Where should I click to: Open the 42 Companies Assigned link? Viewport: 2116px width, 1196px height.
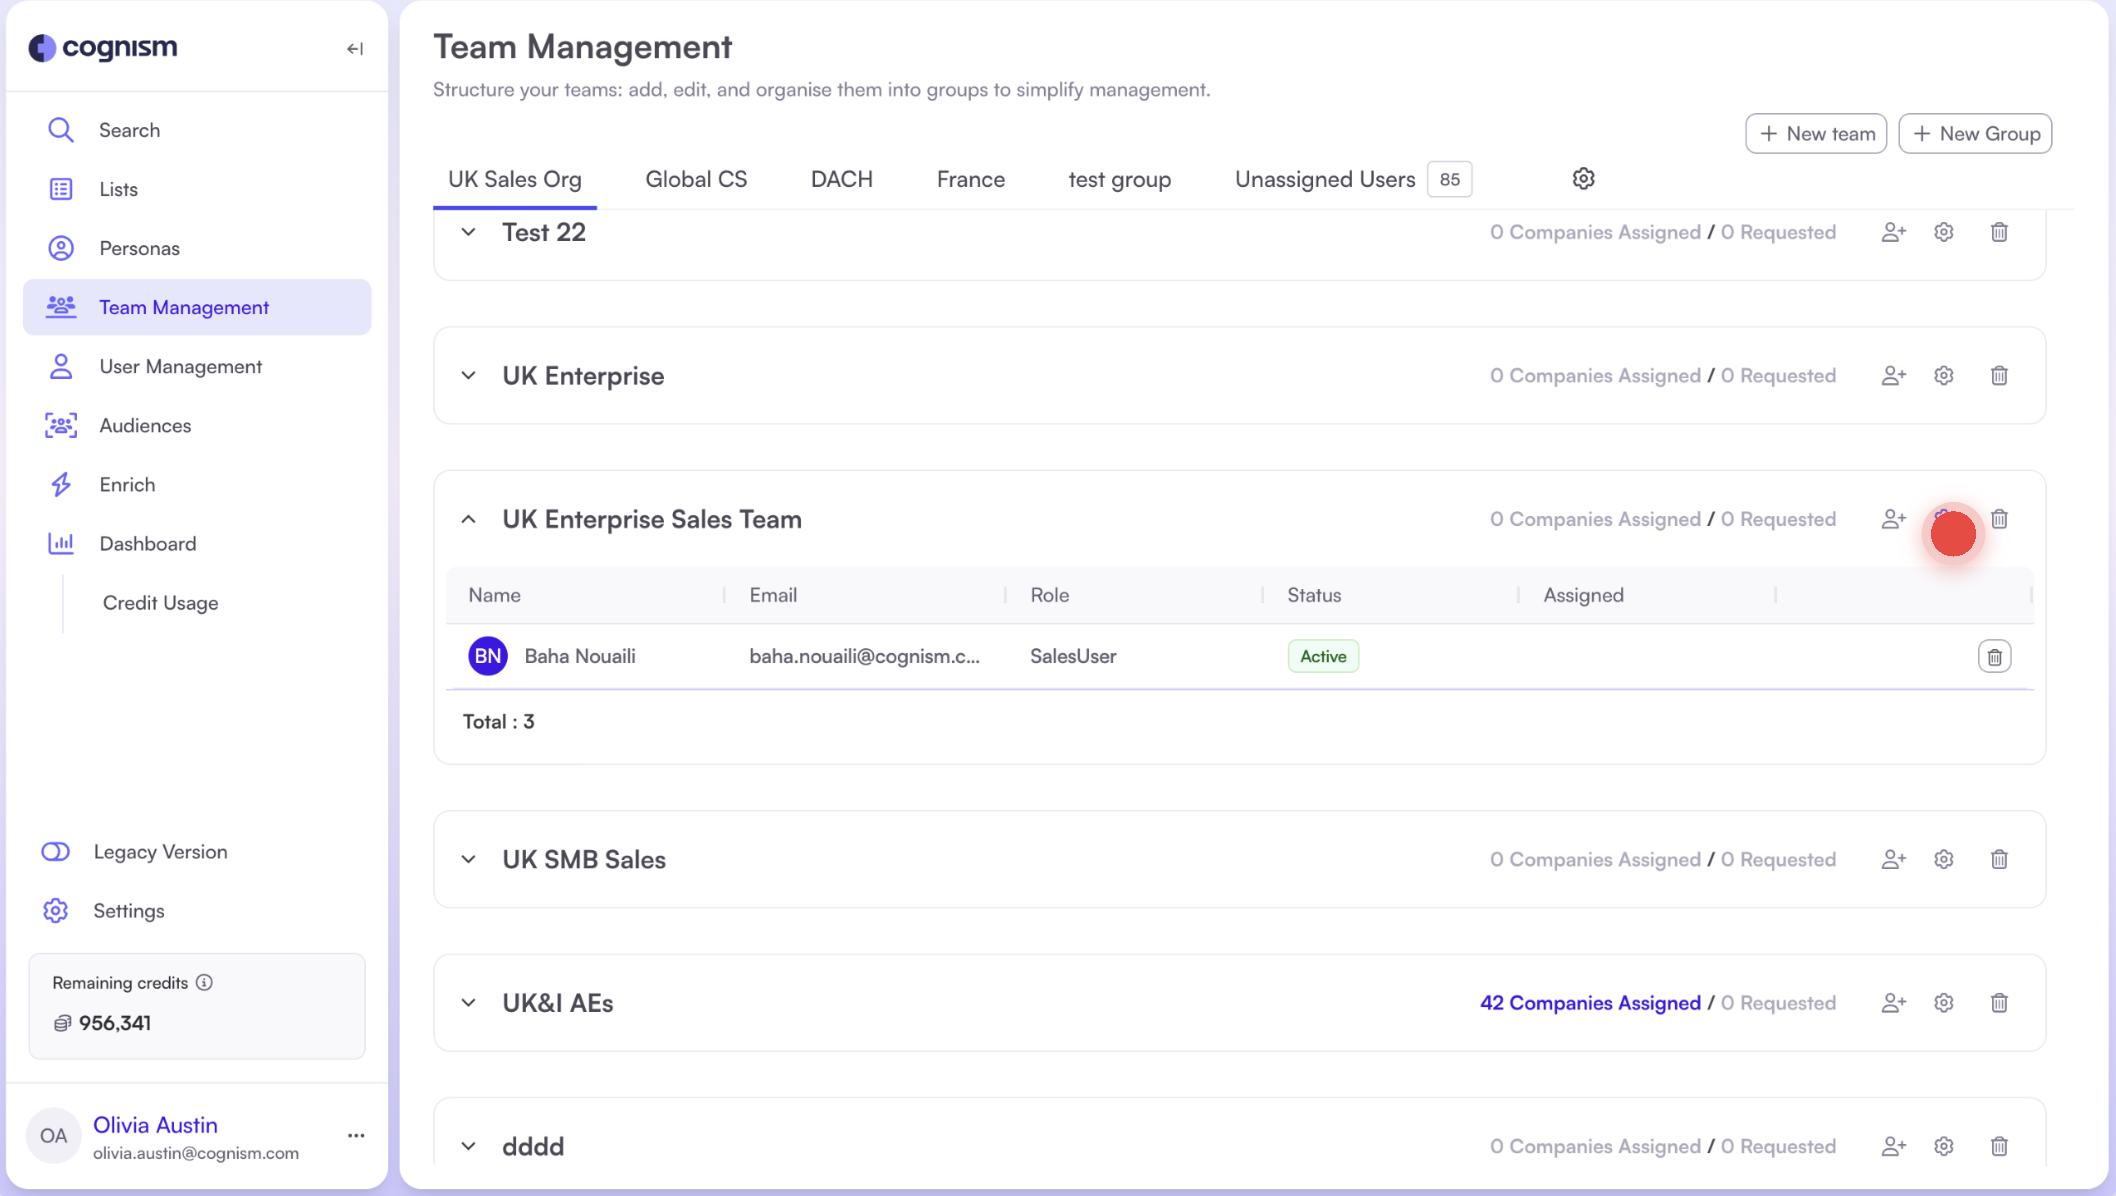[x=1590, y=1002]
